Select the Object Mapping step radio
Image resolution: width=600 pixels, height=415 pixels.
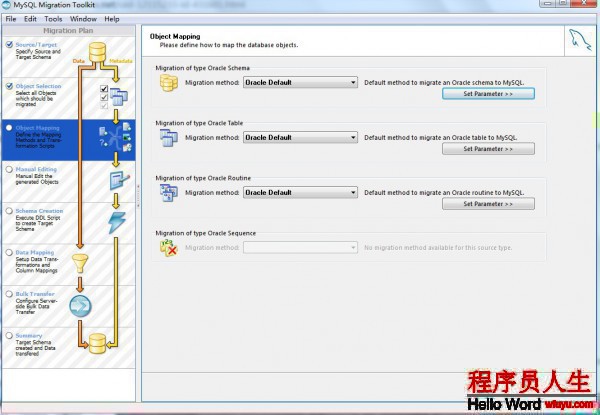(x=9, y=128)
